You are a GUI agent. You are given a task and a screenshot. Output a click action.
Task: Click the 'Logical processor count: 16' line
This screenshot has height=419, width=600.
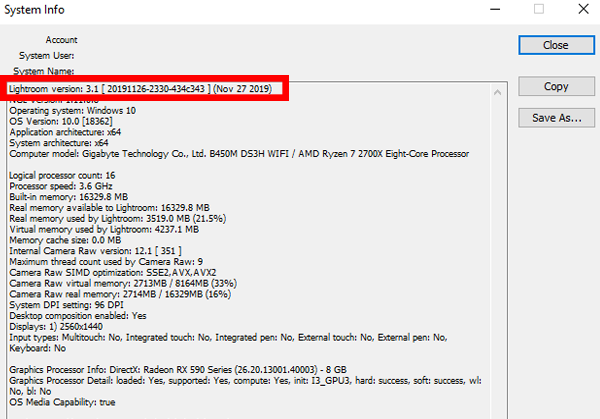tap(62, 175)
